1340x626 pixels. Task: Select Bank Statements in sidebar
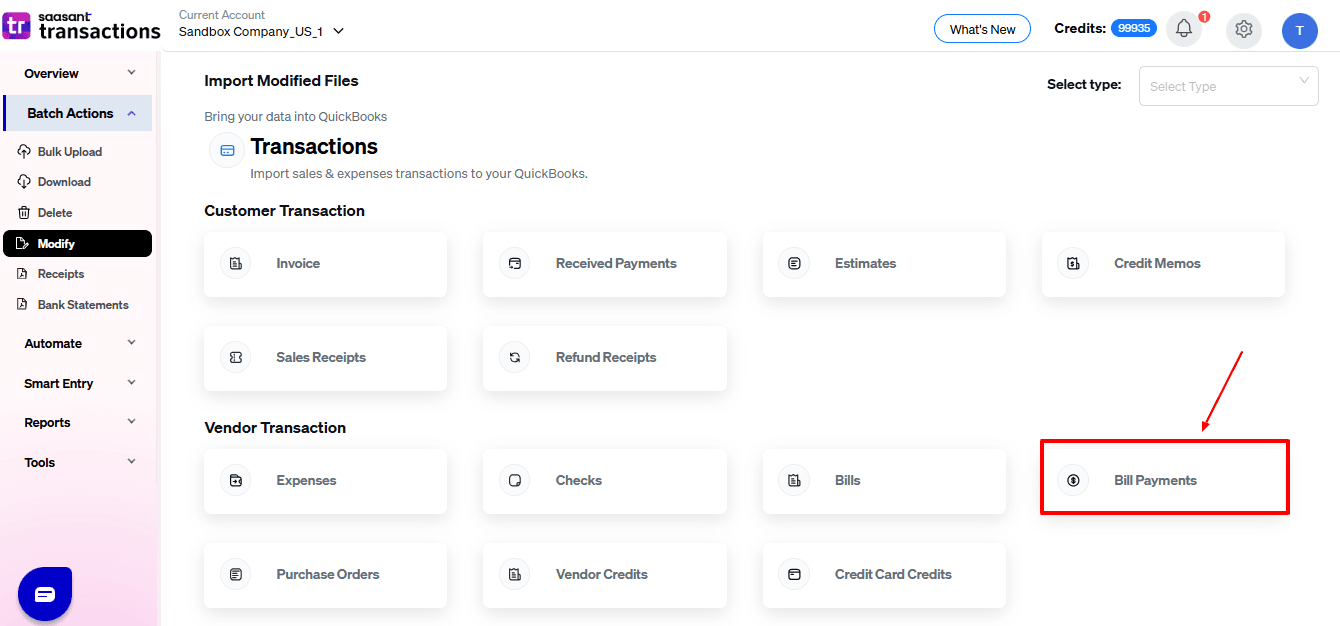pos(82,305)
